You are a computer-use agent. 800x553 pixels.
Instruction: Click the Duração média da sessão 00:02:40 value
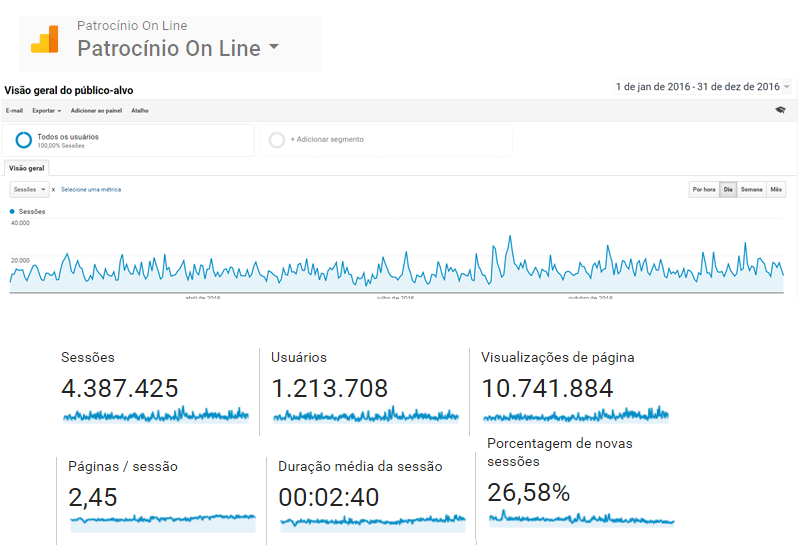(x=329, y=497)
